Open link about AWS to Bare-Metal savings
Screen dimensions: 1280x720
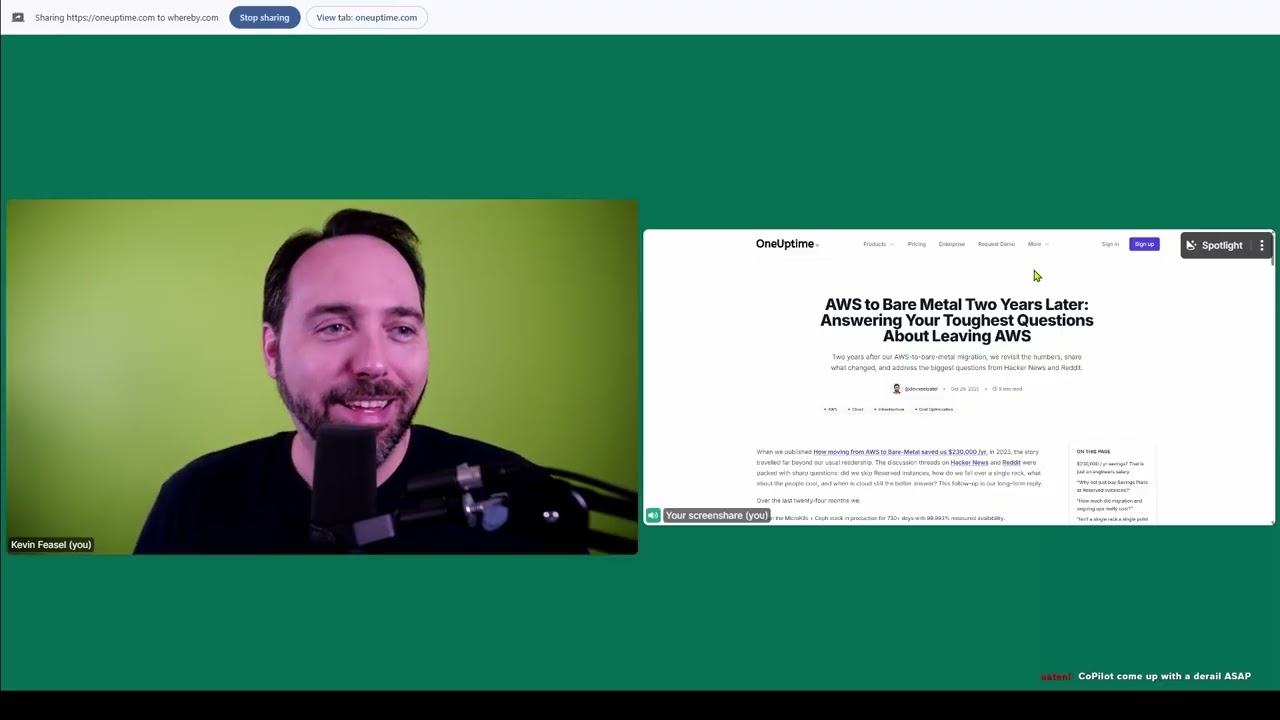900,452
